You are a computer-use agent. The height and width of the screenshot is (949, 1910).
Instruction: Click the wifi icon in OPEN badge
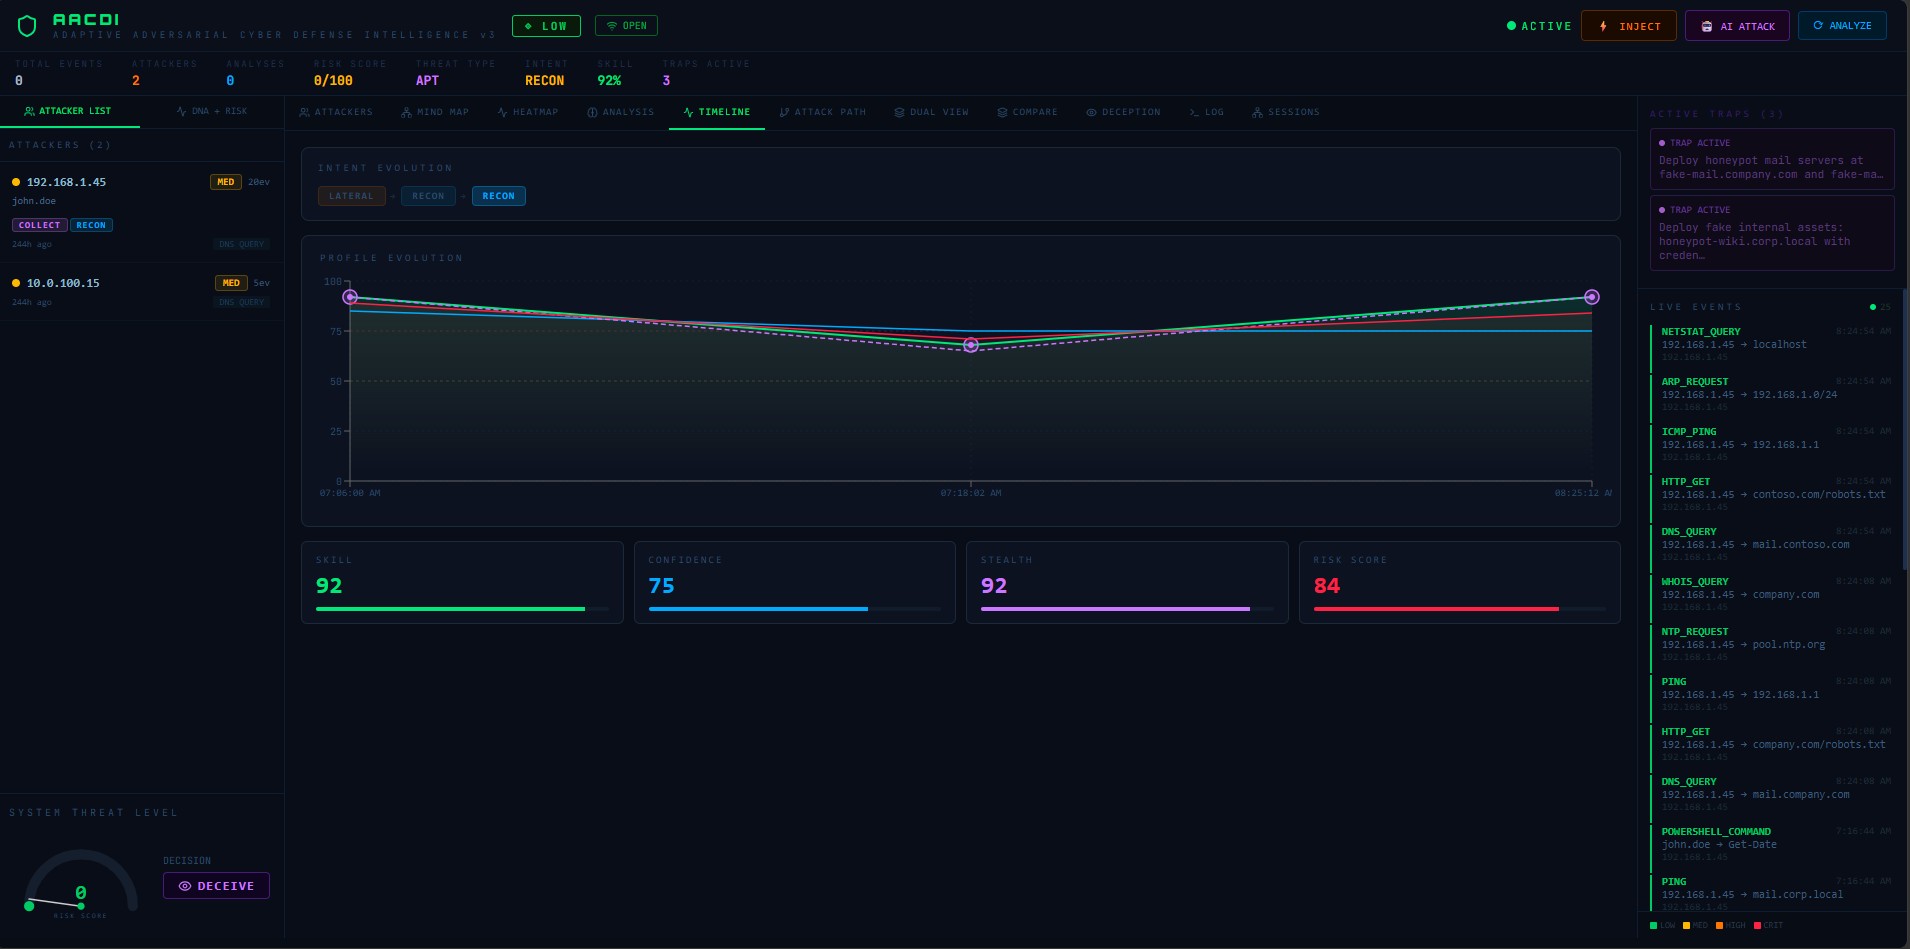pyautogui.click(x=612, y=26)
